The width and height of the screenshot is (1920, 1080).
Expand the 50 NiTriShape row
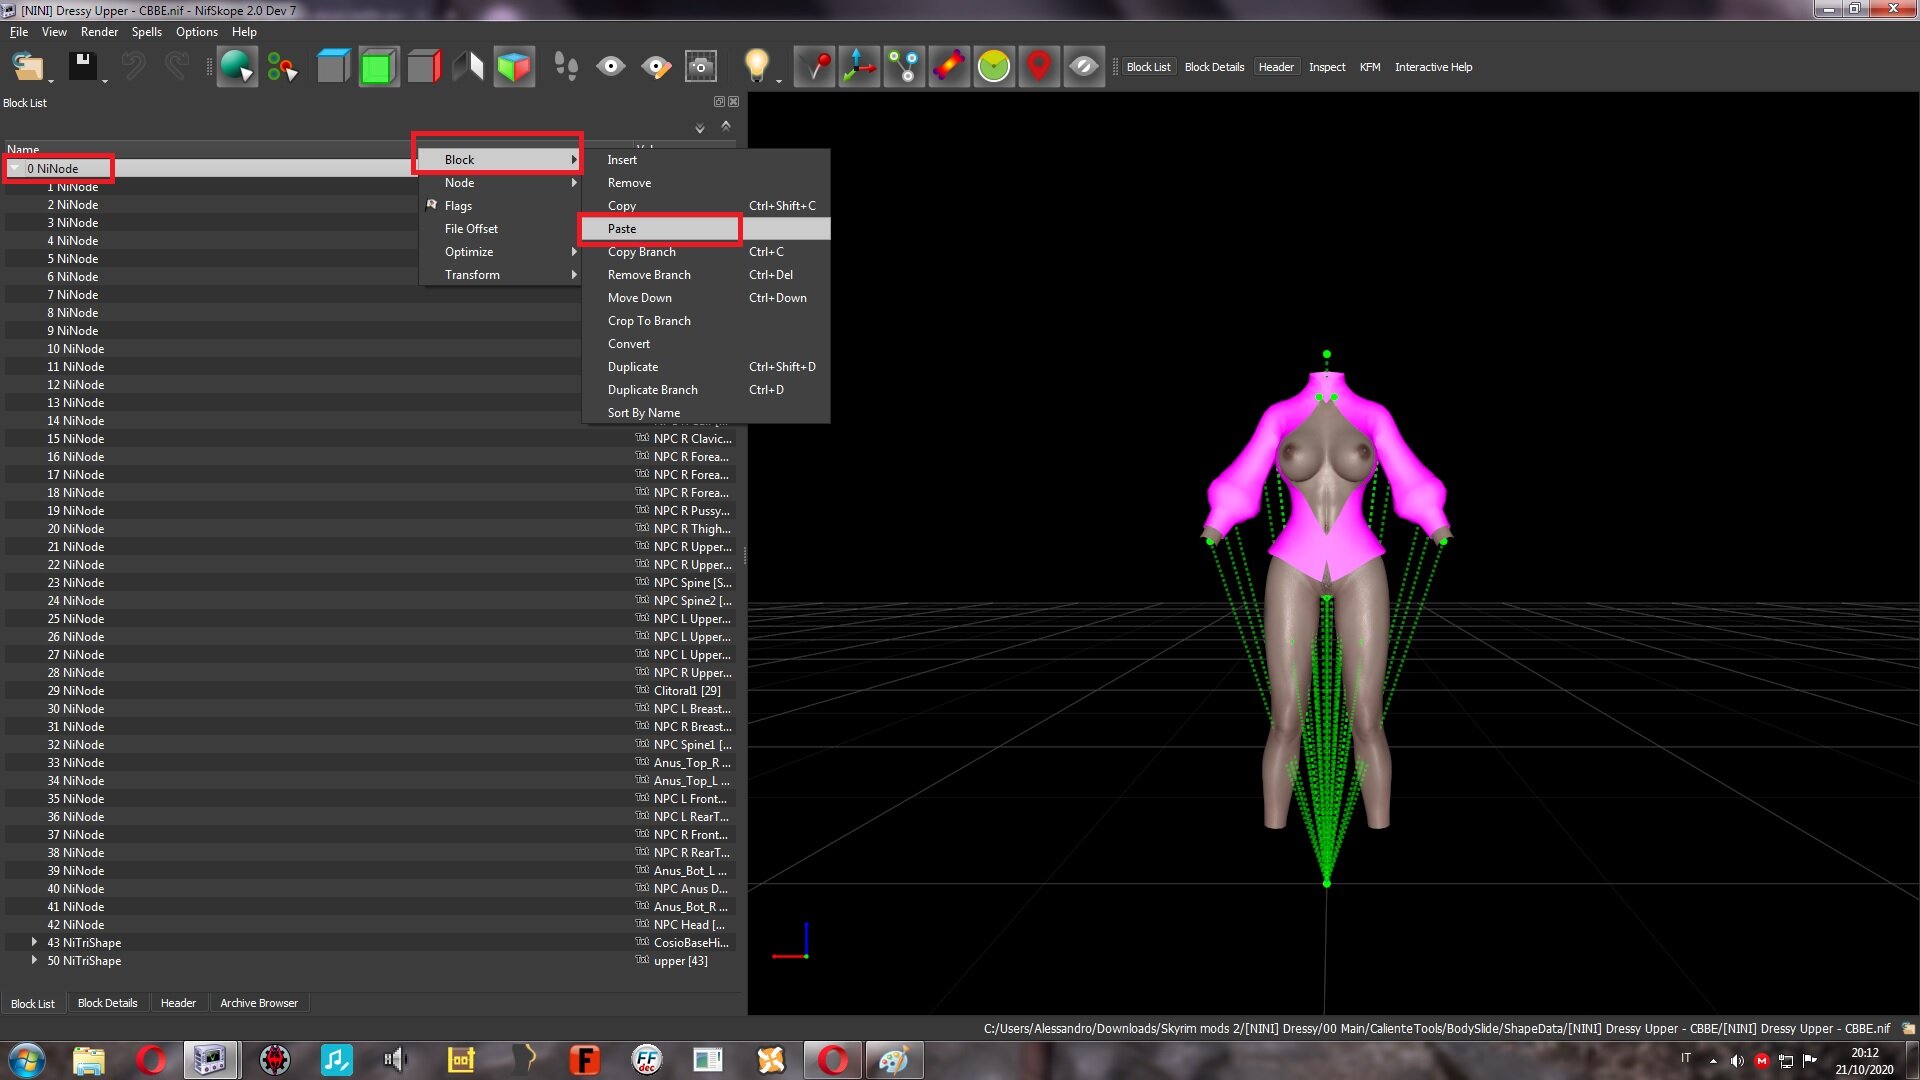[x=34, y=960]
